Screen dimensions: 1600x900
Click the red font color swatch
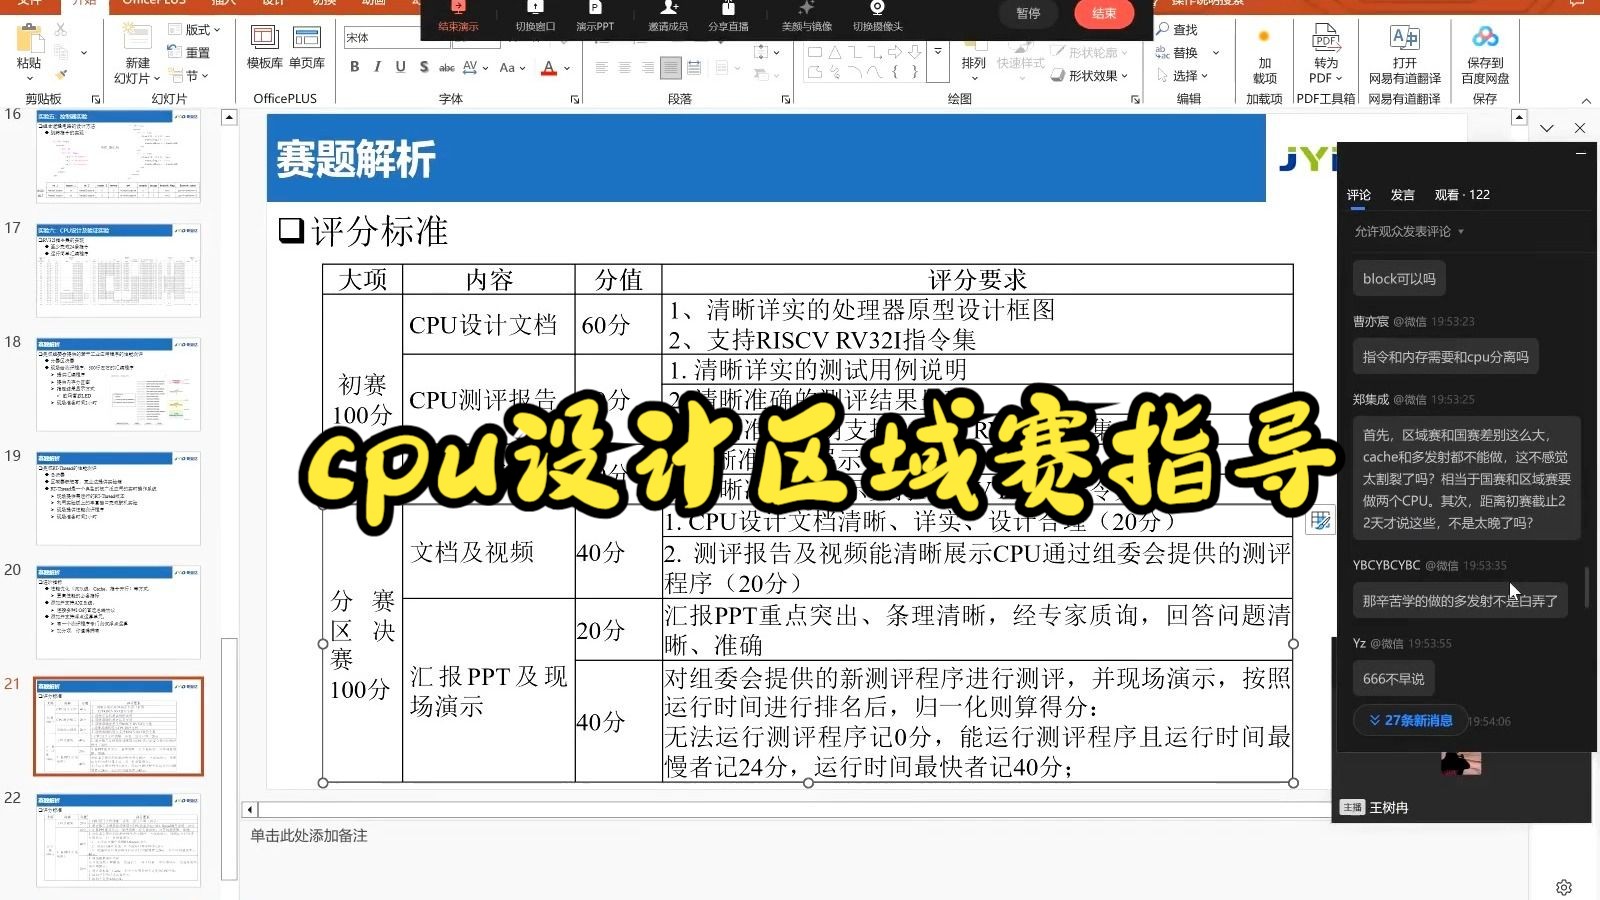click(x=550, y=67)
